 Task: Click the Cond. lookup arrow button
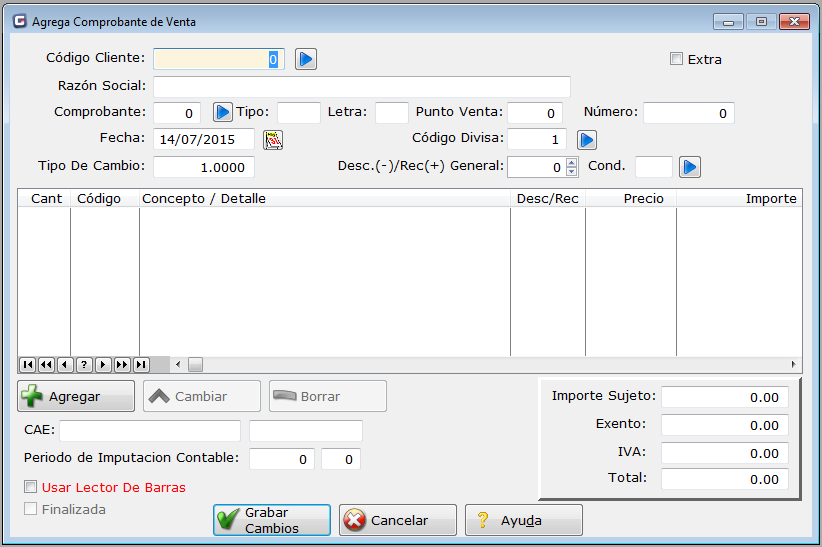pyautogui.click(x=690, y=167)
